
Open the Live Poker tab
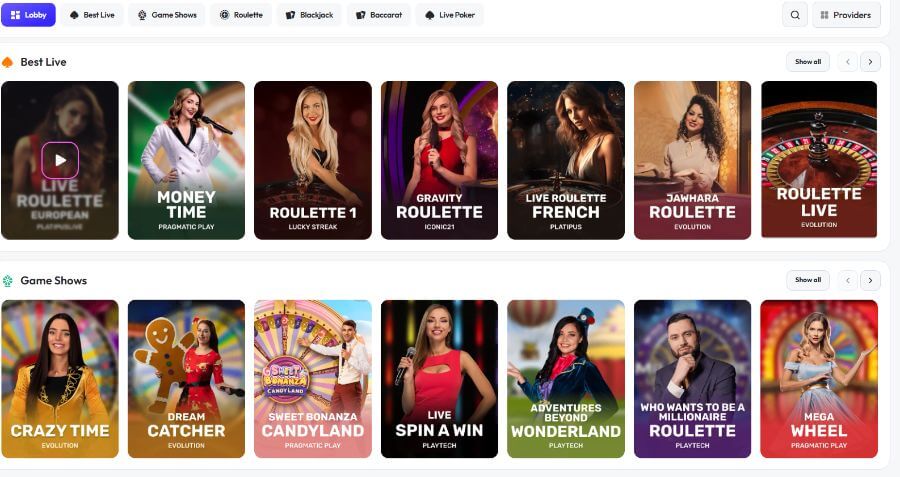(450, 15)
